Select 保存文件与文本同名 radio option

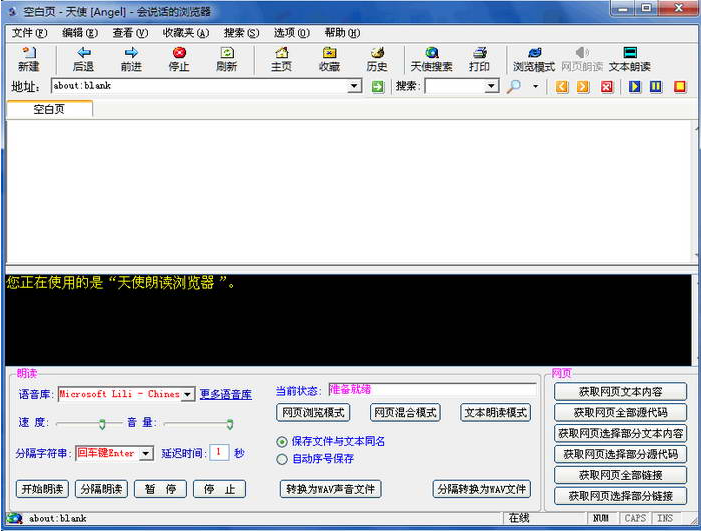282,442
